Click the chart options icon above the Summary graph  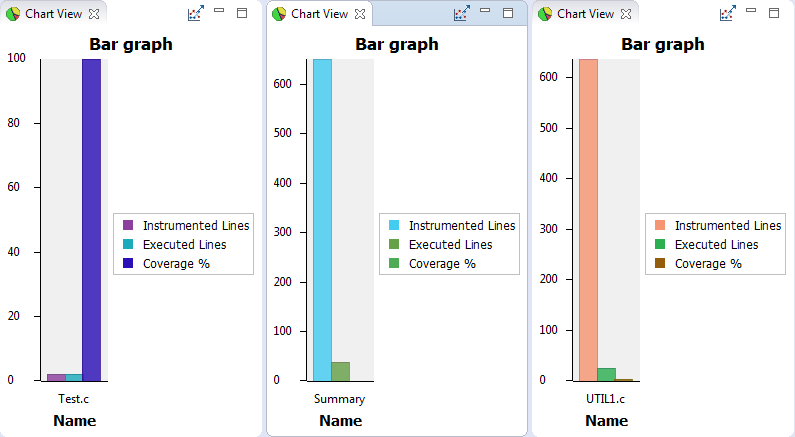click(461, 14)
